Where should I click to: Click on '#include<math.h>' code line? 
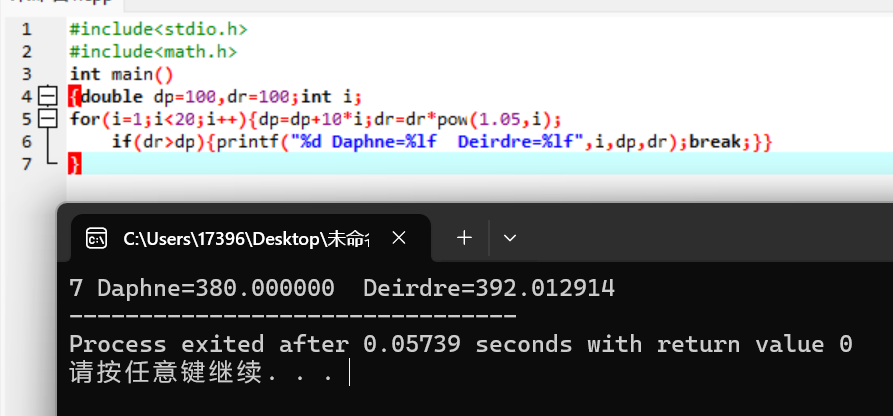[x=153, y=52]
